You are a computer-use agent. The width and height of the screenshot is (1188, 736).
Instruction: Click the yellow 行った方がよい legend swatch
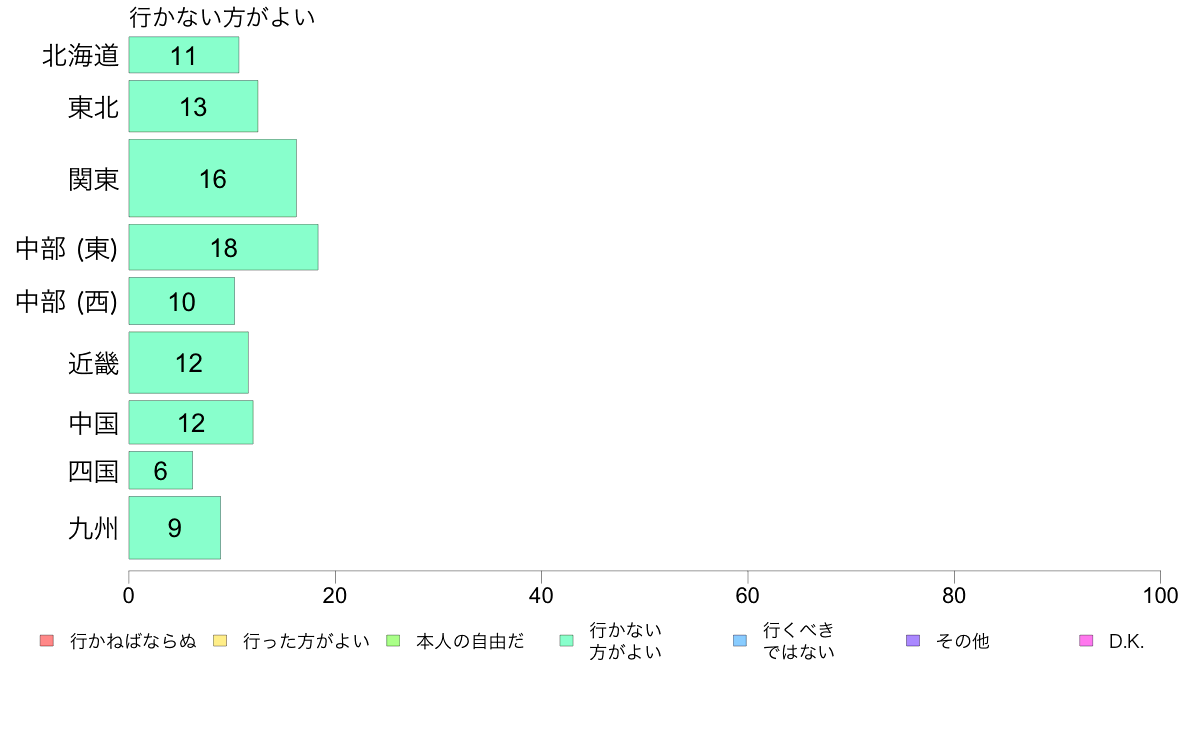220,641
